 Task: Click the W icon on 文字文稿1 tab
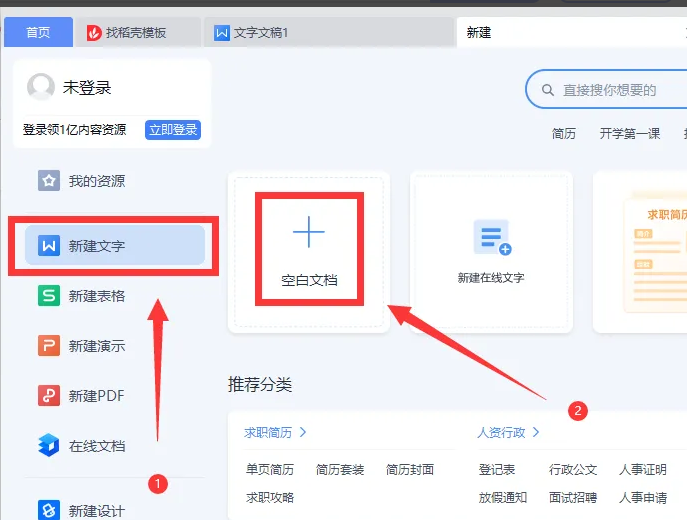tap(222, 33)
